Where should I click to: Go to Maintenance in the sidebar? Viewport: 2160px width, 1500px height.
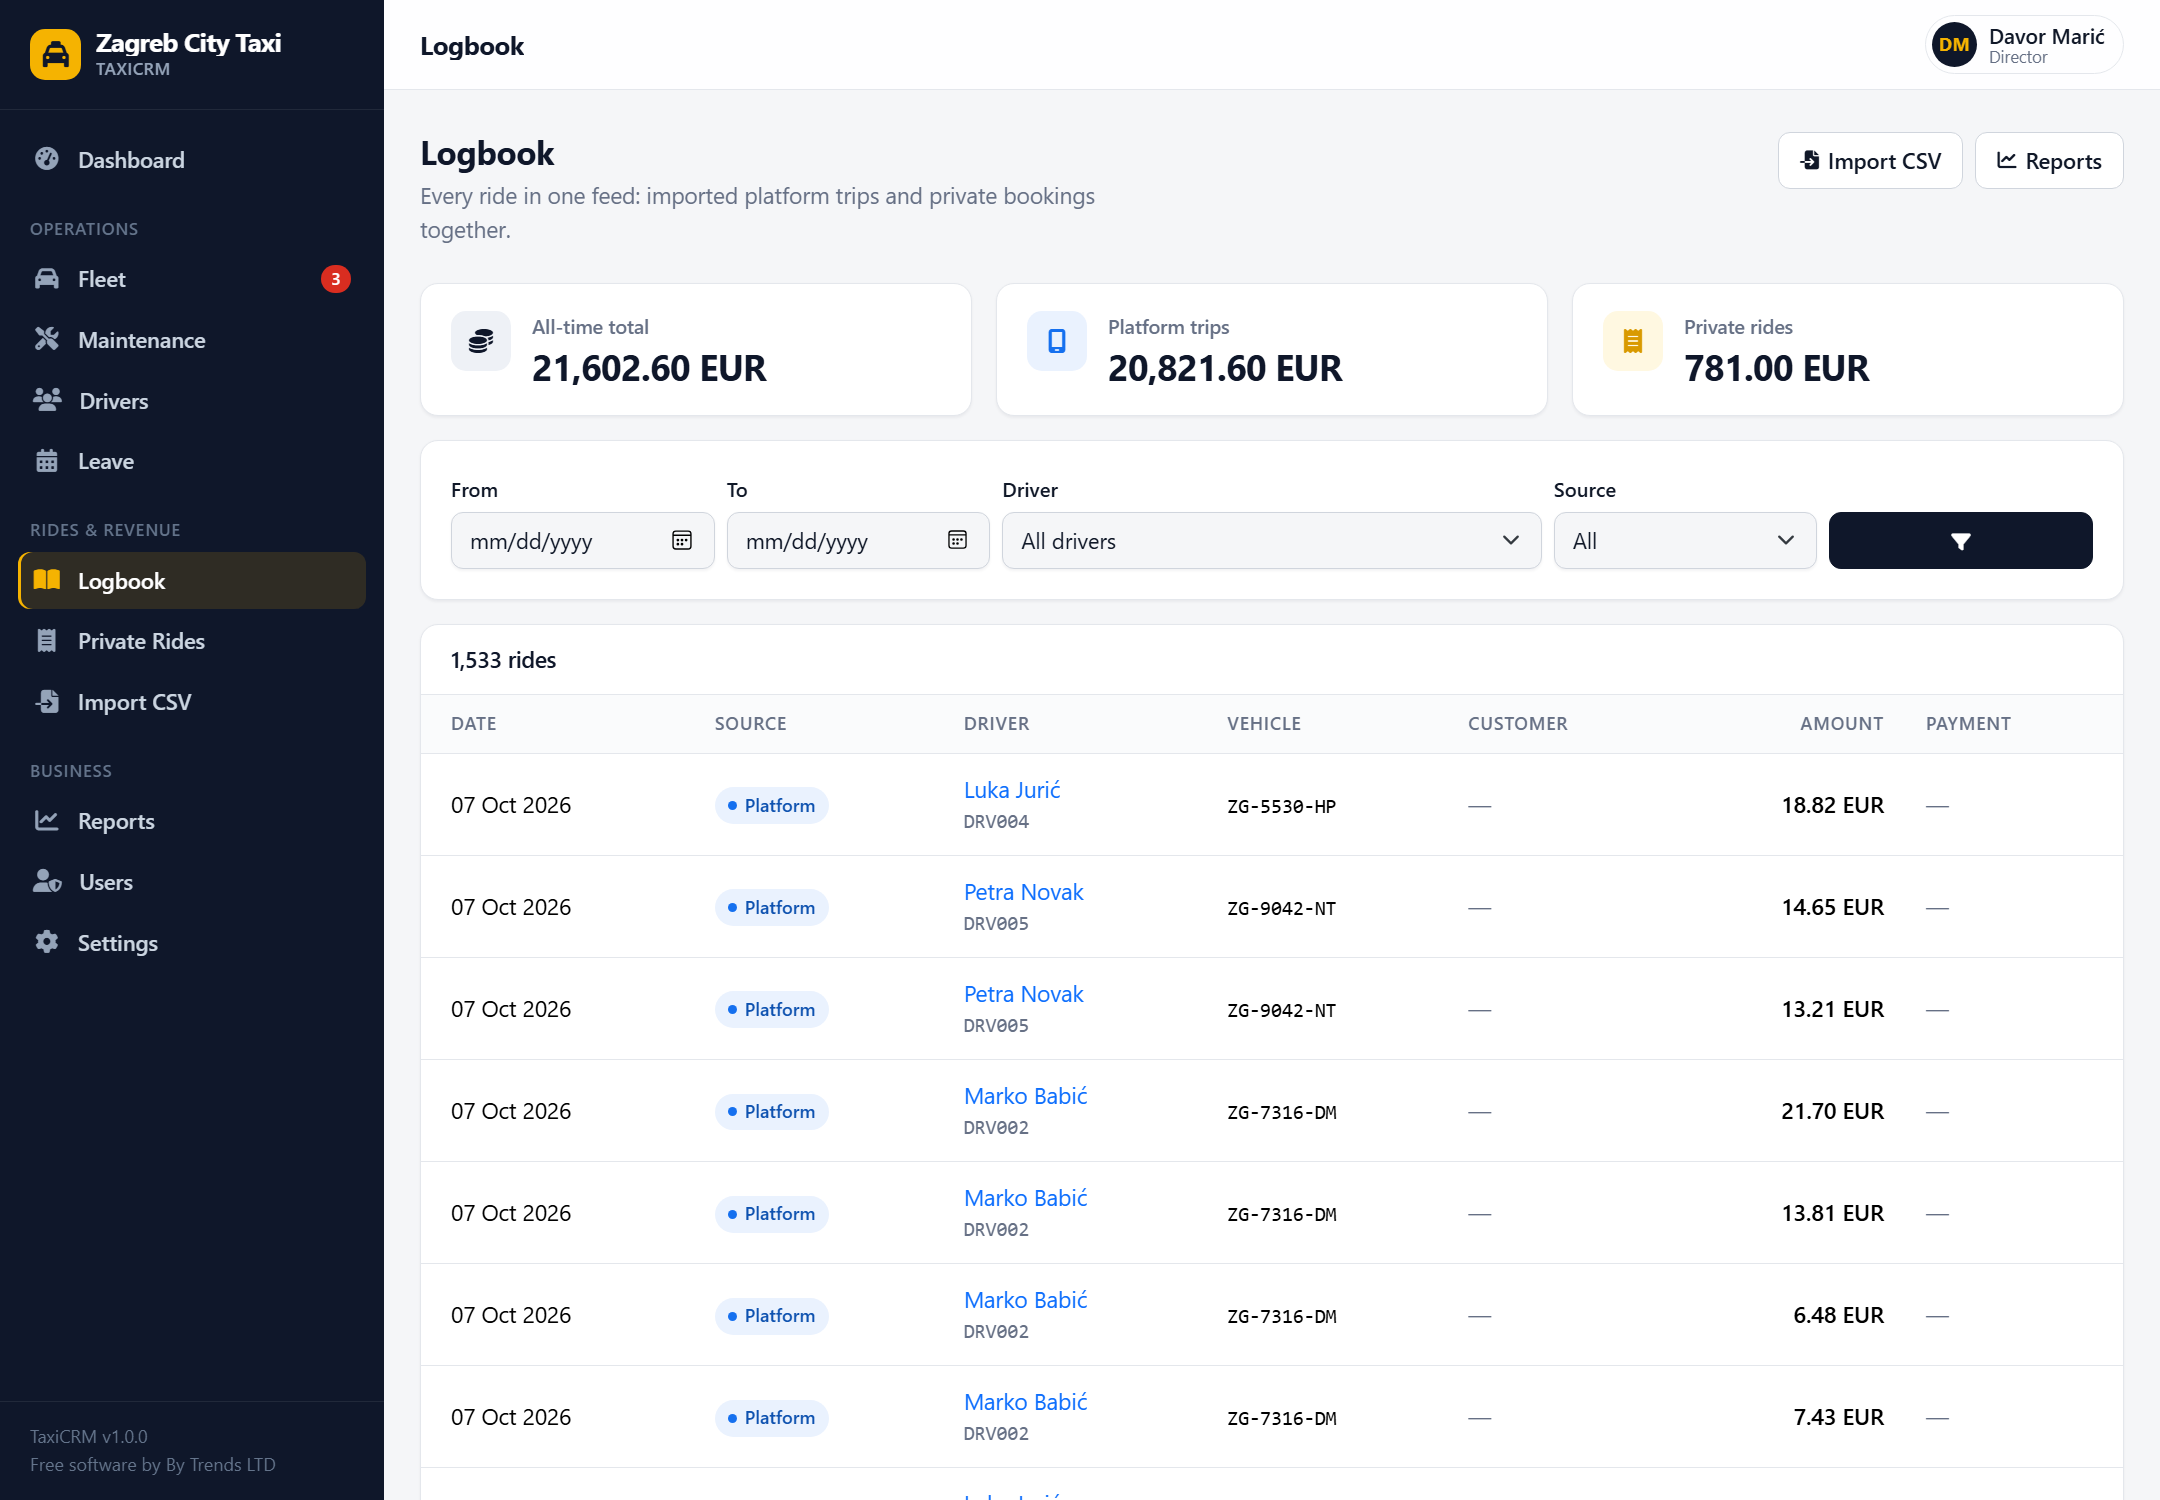point(192,340)
